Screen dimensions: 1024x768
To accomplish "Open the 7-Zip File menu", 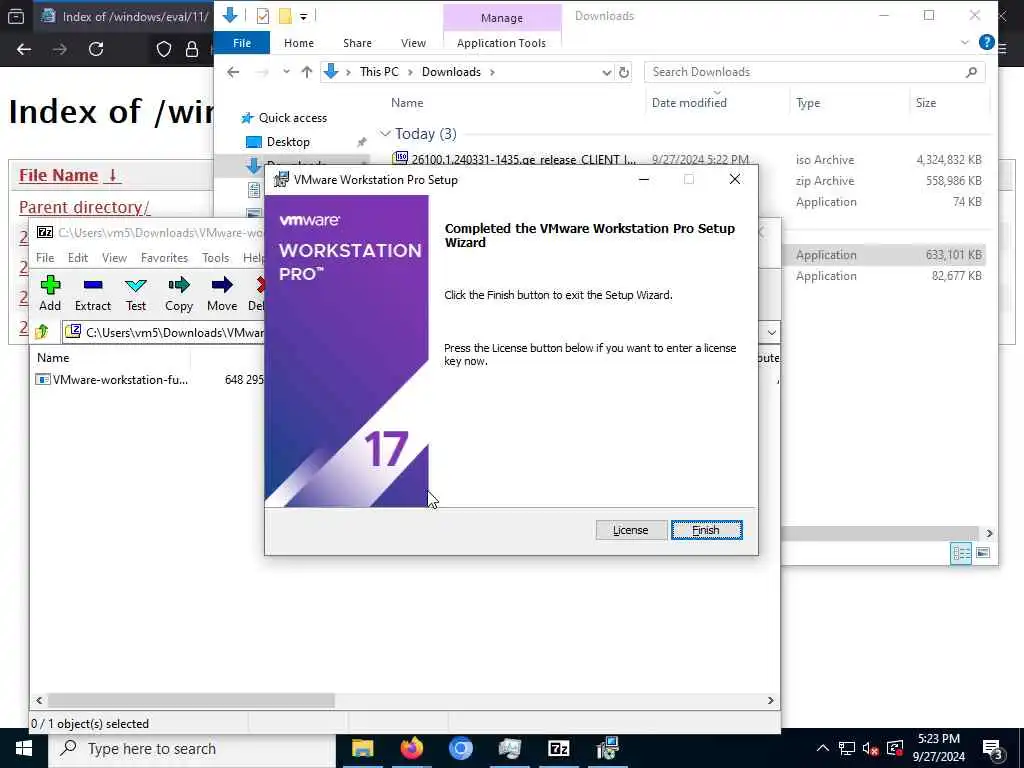I will [x=45, y=257].
